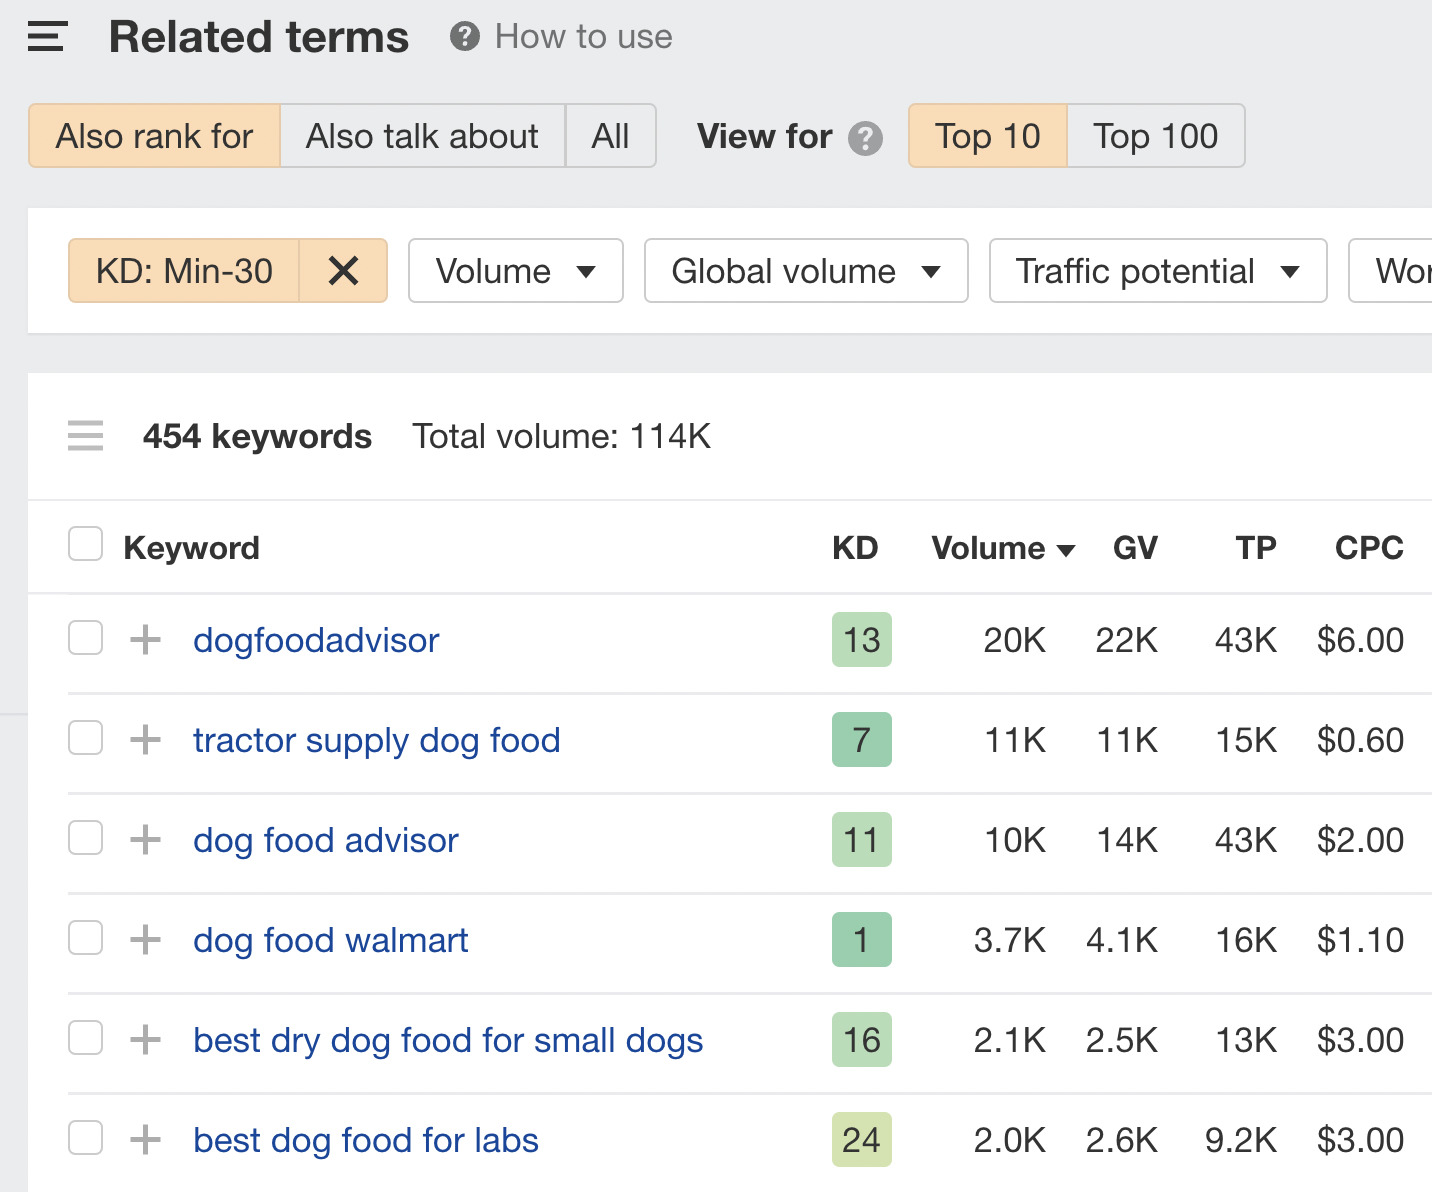
Task: Select the Top 100 view
Action: [x=1156, y=136]
